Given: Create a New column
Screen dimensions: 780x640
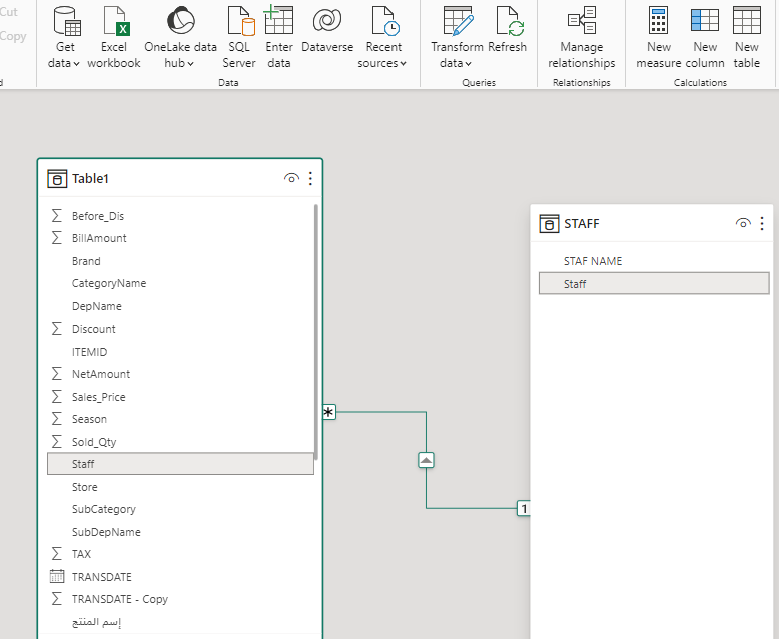Looking at the screenshot, I should pos(705,38).
